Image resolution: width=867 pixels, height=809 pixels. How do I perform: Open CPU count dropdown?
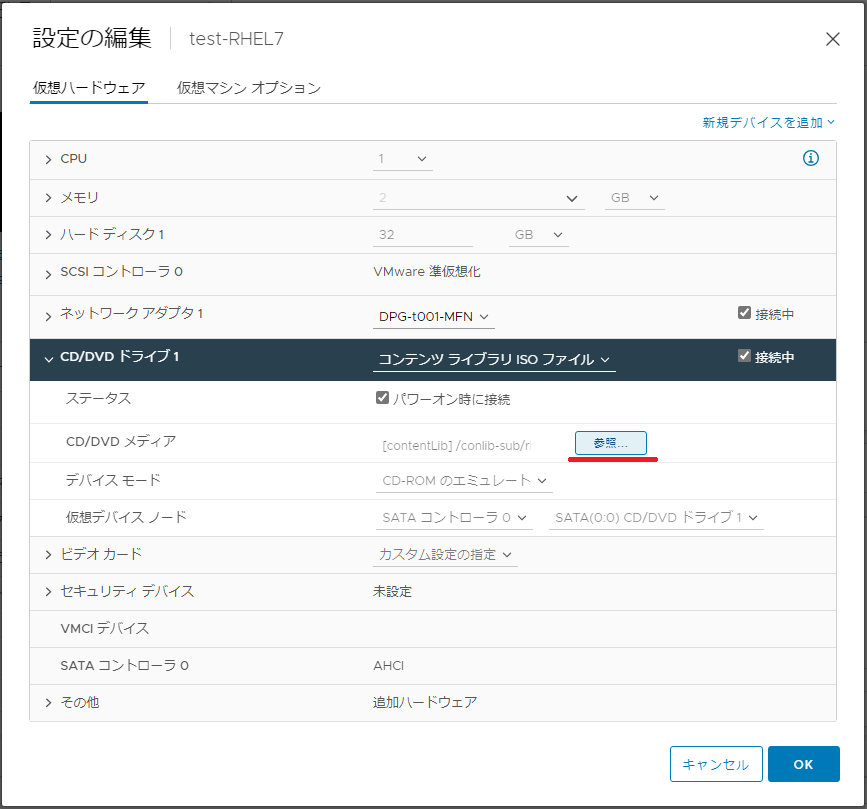pos(403,159)
